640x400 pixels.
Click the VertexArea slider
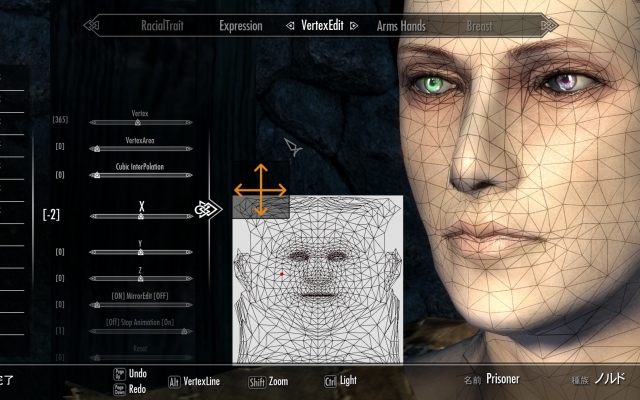click(140, 148)
